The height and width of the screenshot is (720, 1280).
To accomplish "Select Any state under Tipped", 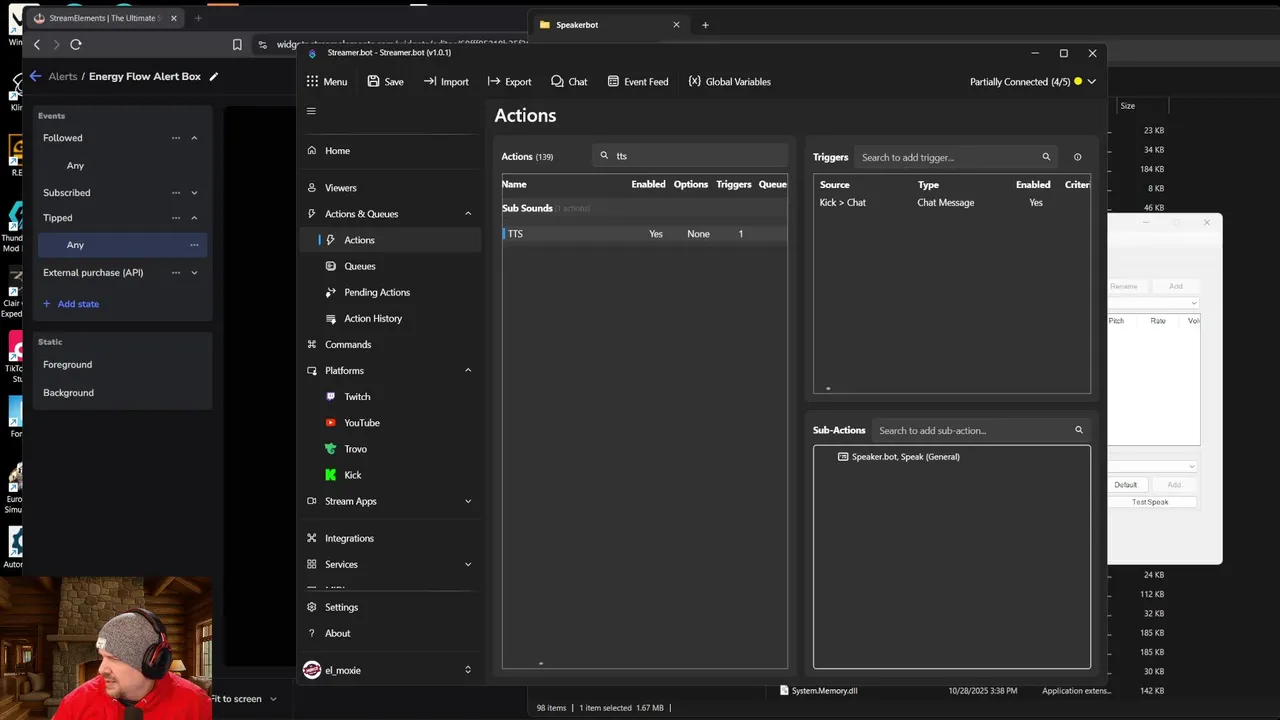I will [121, 245].
